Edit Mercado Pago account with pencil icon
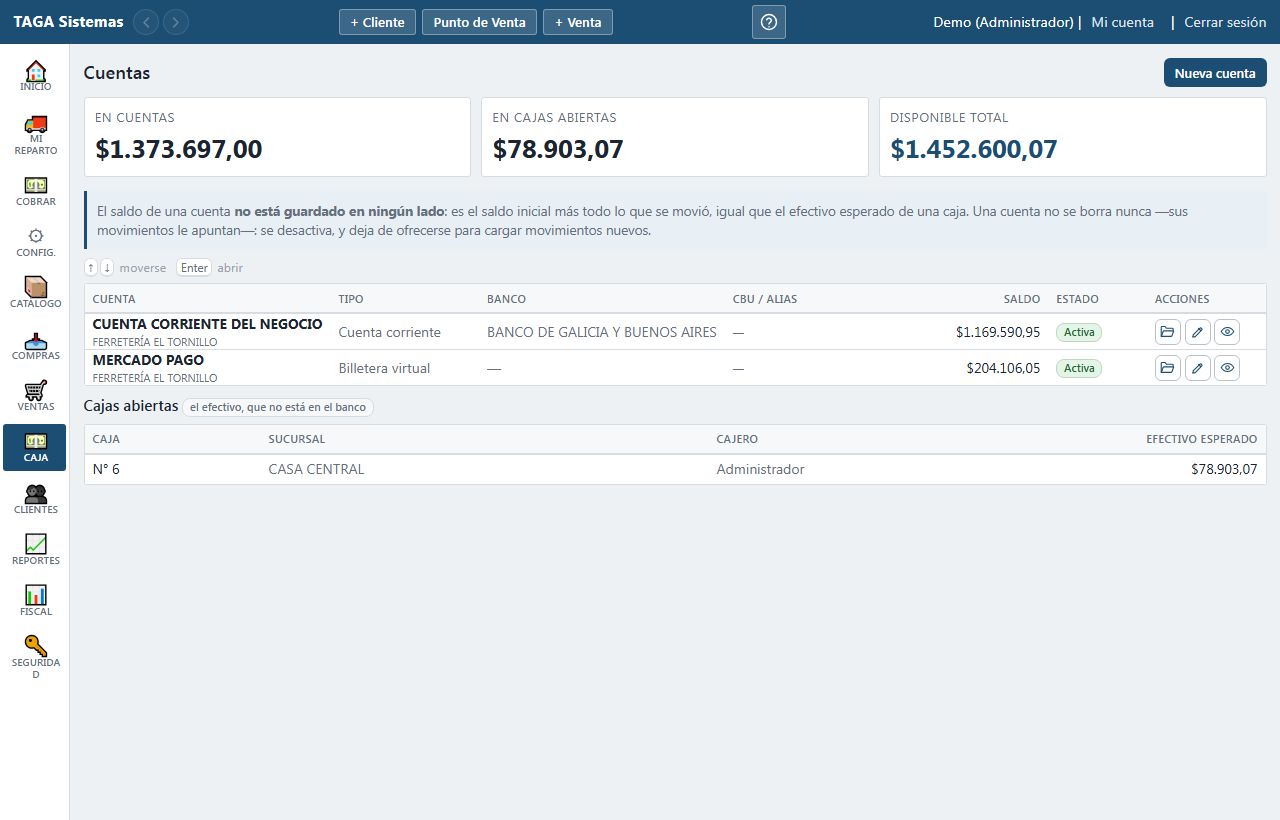 (x=1197, y=368)
